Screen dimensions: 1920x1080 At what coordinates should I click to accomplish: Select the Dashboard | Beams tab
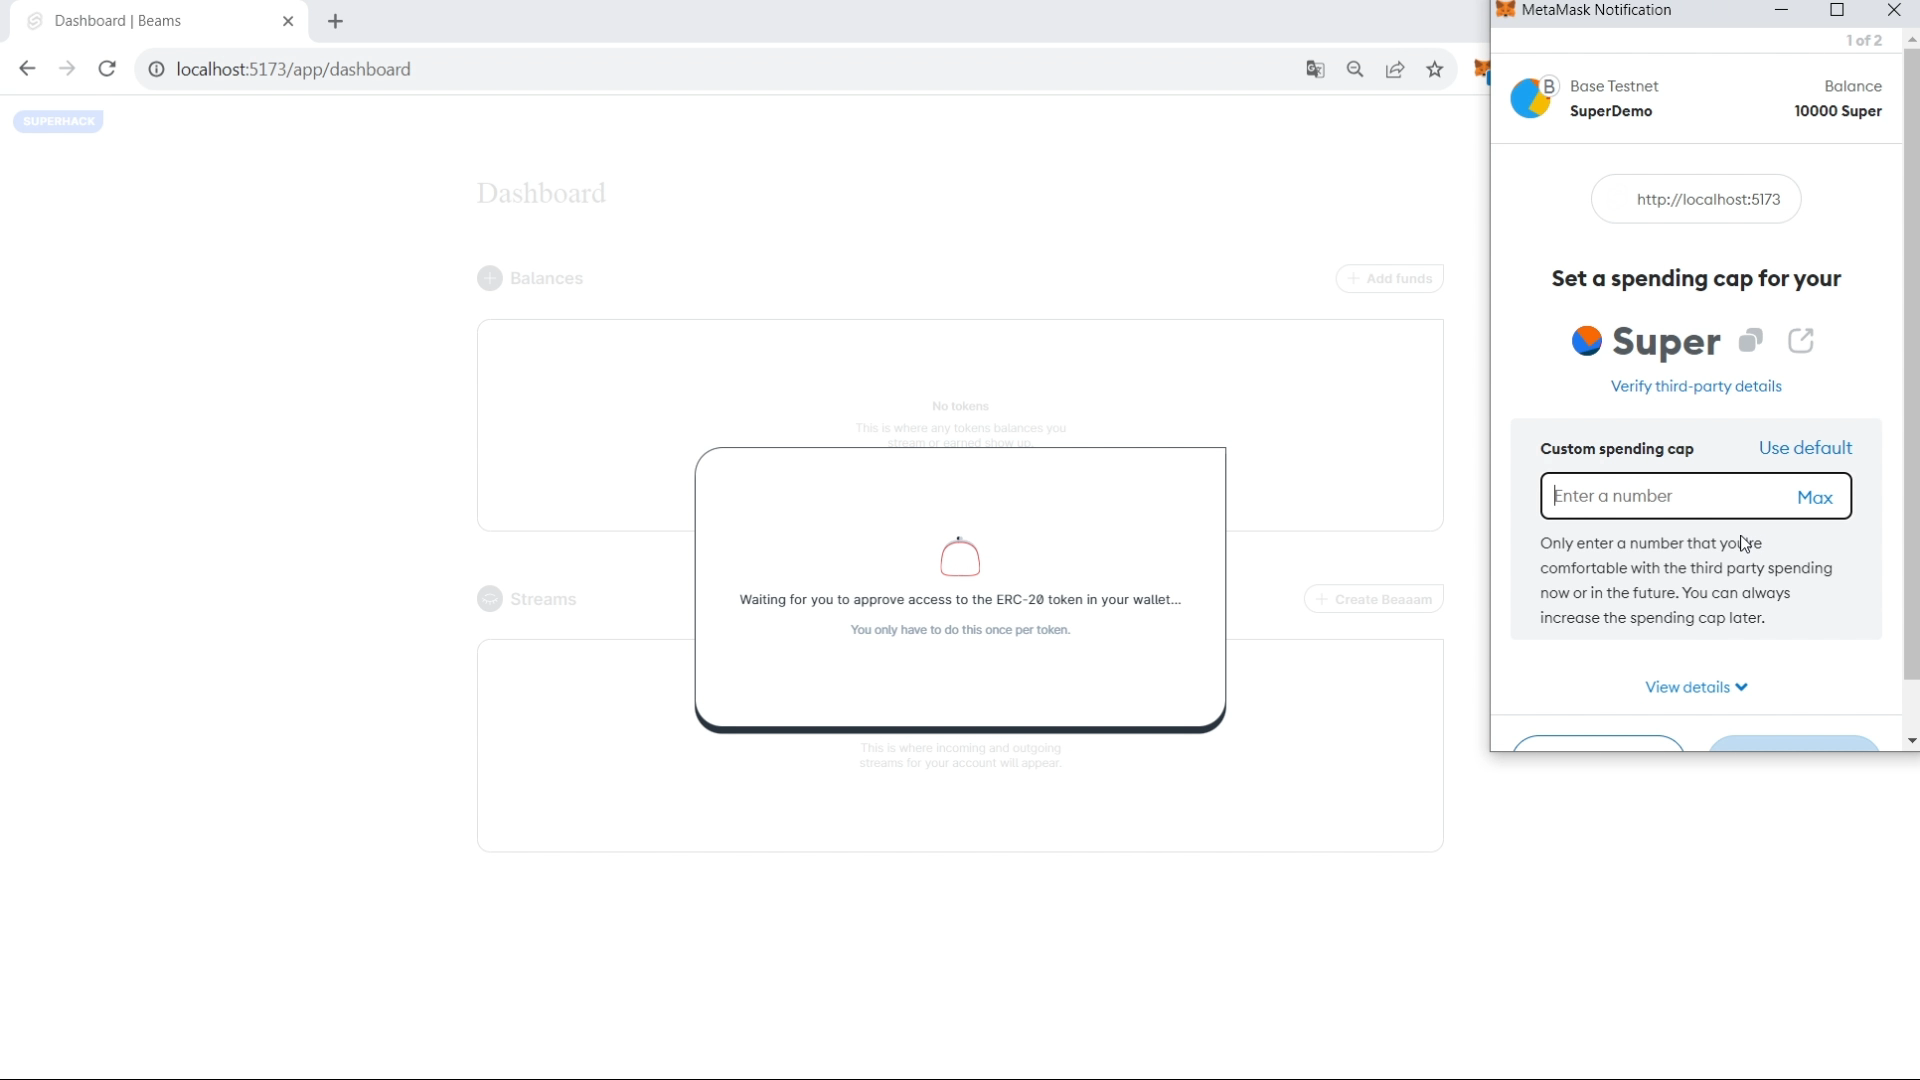[158, 21]
